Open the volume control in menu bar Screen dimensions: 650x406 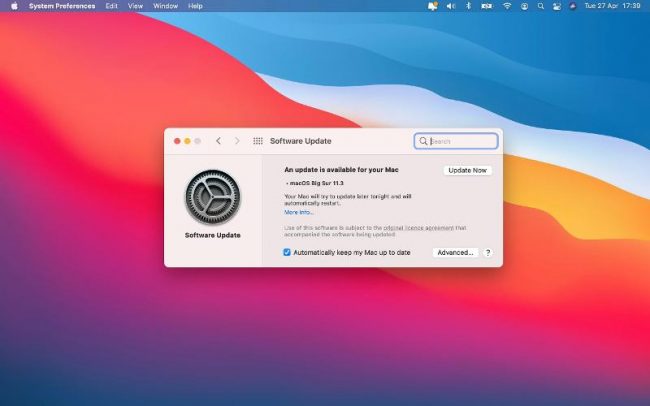click(450, 6)
